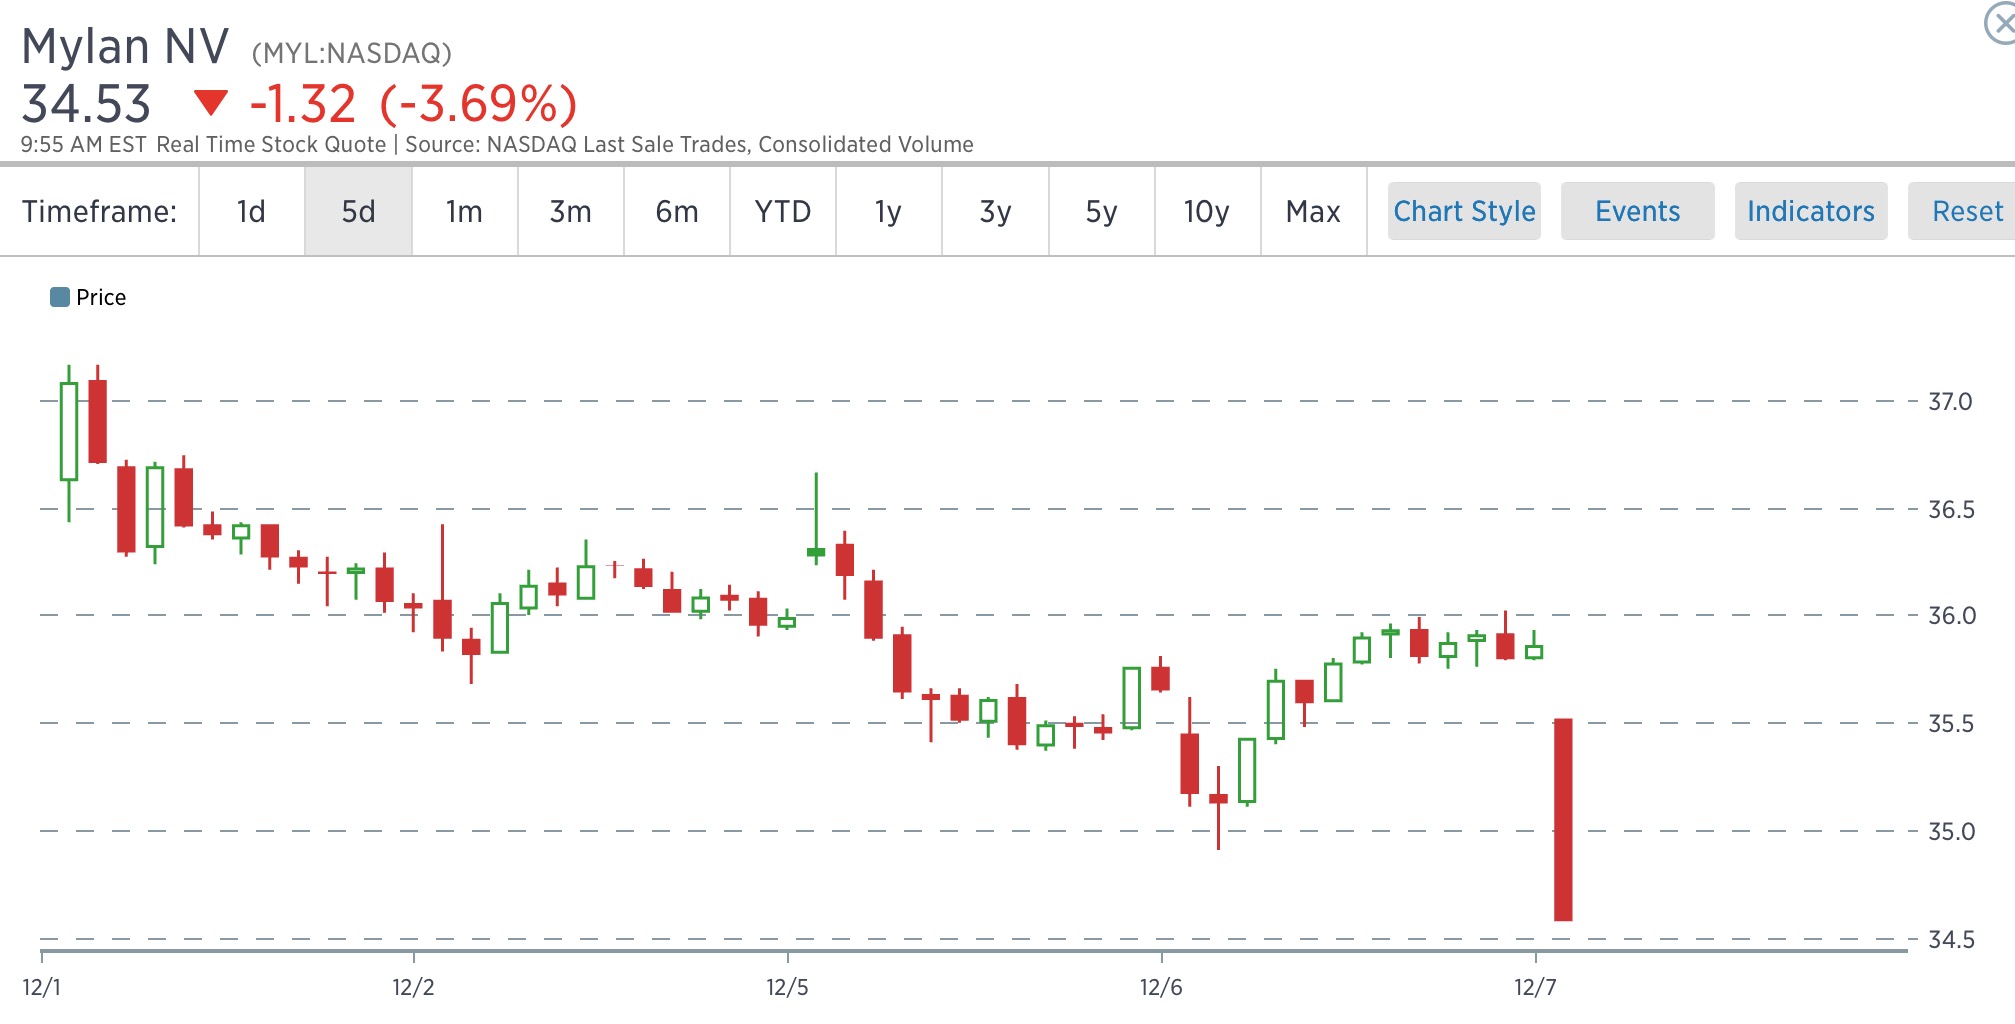
Task: View the 10y timeframe
Action: [1207, 211]
